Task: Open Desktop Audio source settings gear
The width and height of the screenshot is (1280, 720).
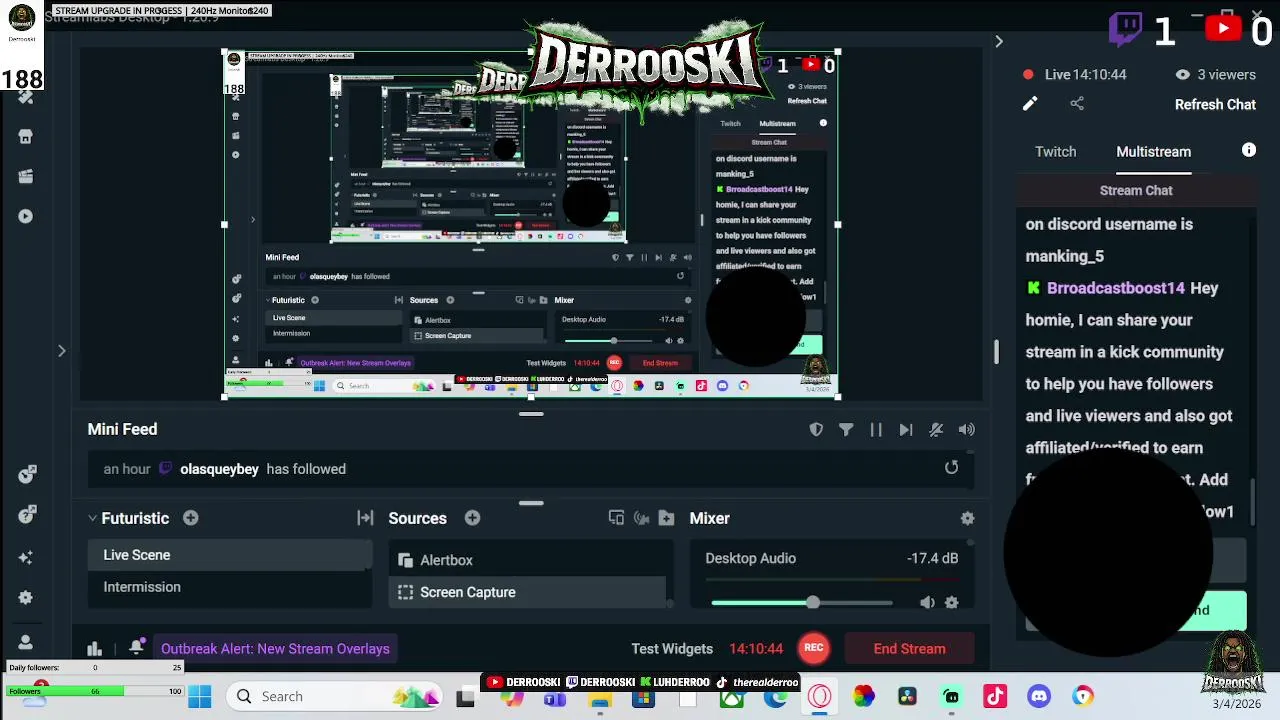Action: (x=951, y=602)
